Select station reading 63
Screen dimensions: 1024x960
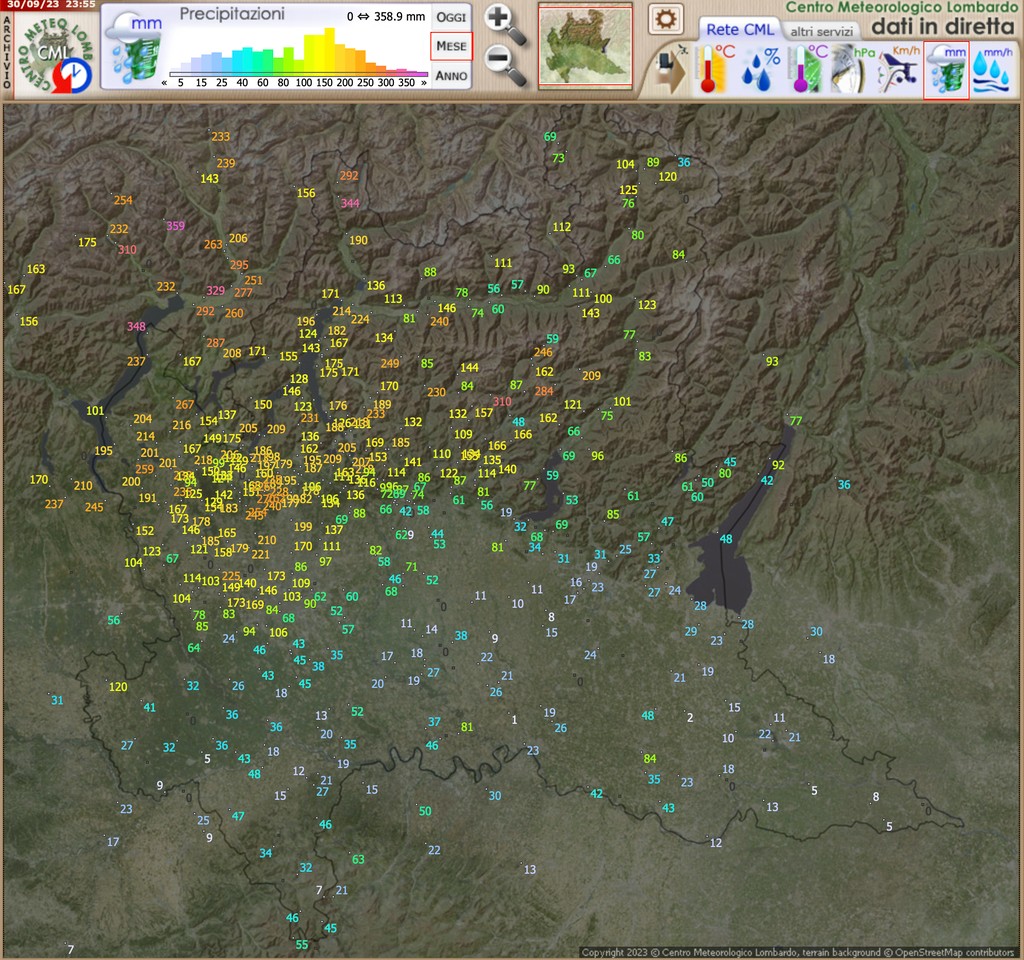[x=359, y=859]
